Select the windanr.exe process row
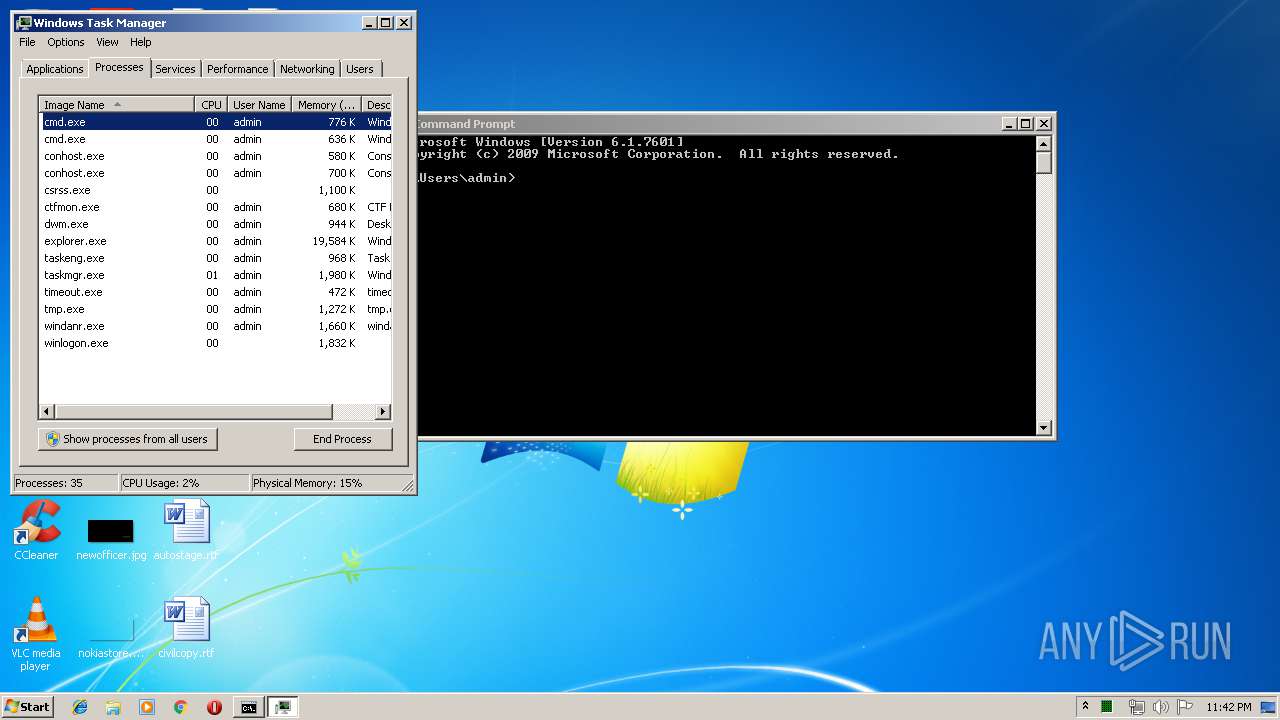Screen dimensions: 1280x720 (x=215, y=326)
